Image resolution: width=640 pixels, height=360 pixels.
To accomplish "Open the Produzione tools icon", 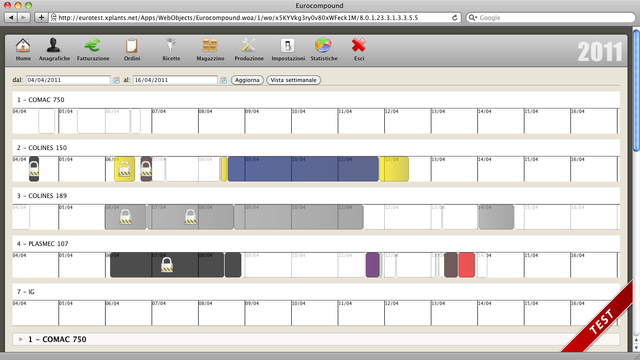I will 249,45.
